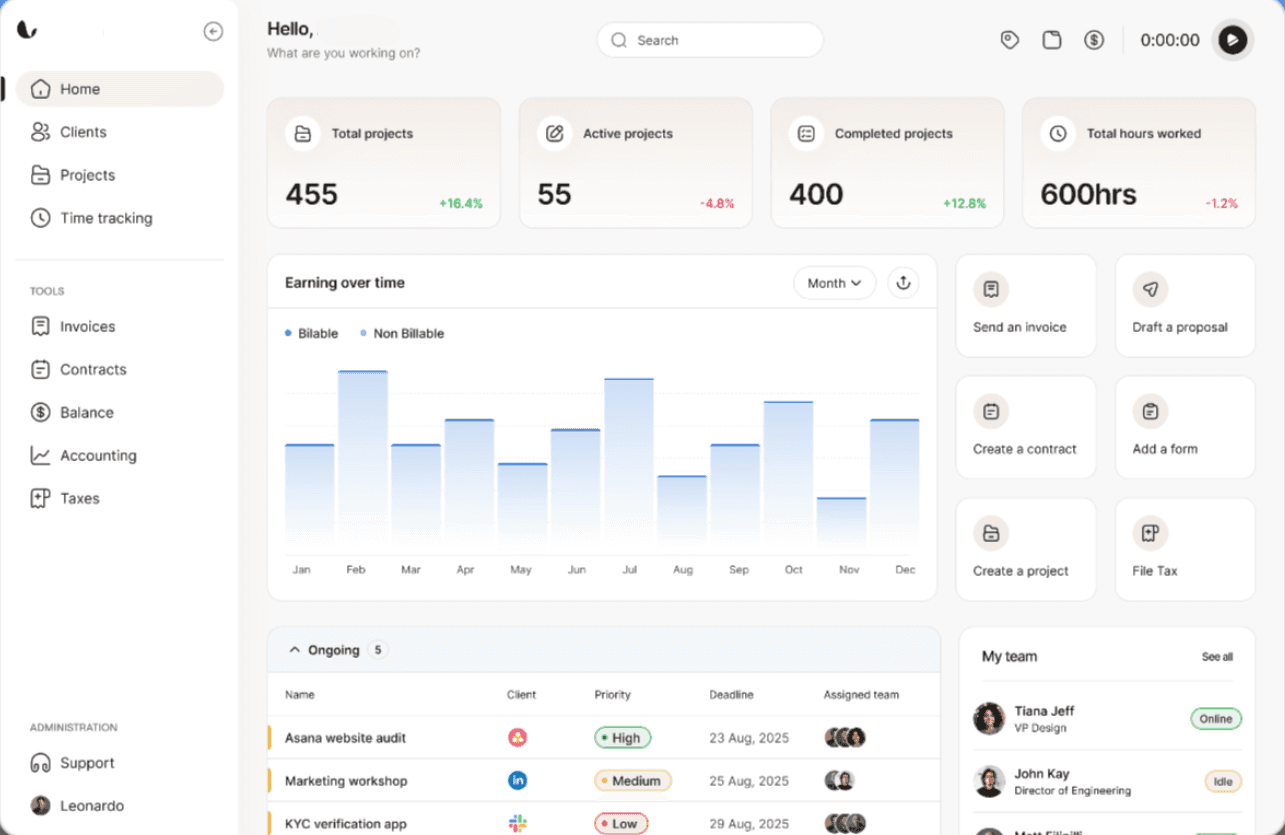This screenshot has height=835, width=1285.
Task: Open the Month period dropdown
Action: pos(835,283)
